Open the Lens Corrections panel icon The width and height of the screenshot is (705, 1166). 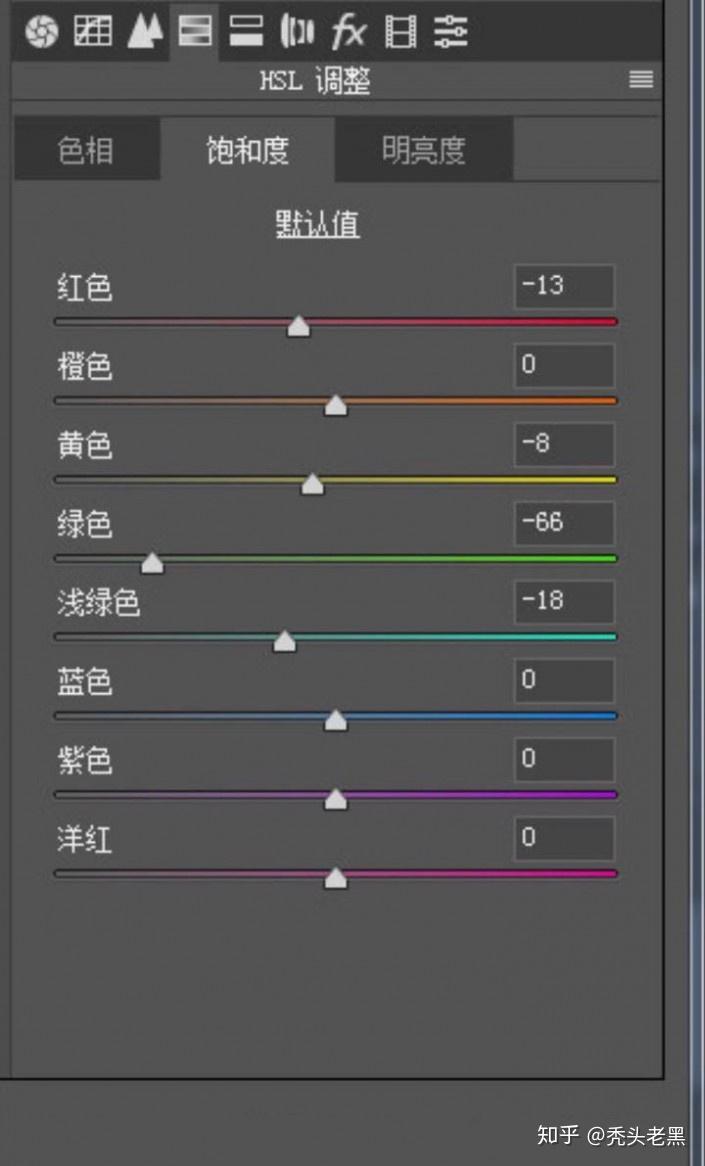coord(297,32)
